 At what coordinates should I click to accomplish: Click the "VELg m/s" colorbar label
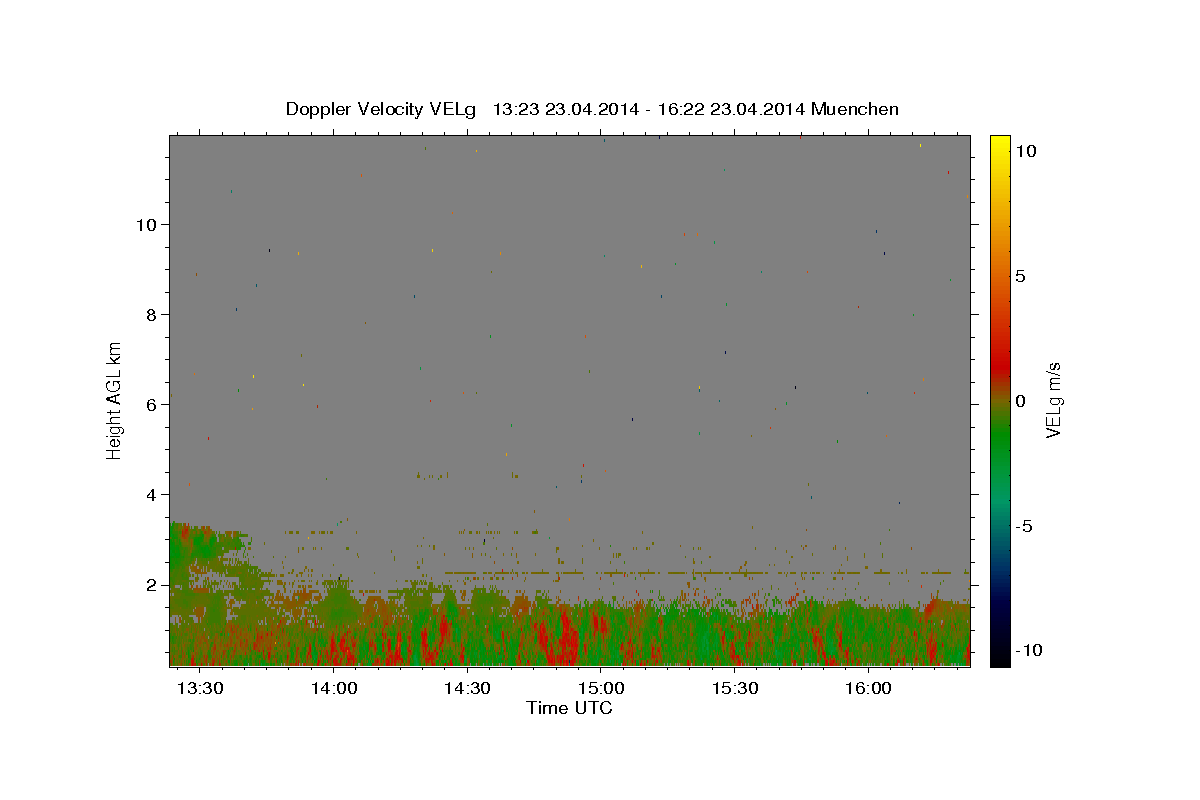(1053, 401)
